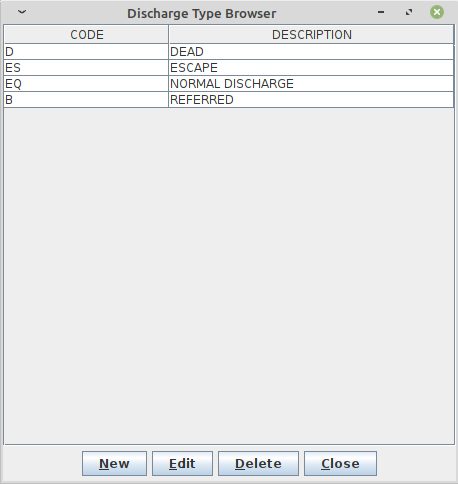Screen dimensions: 458x484
Task: Click the New button
Action: 114,463
